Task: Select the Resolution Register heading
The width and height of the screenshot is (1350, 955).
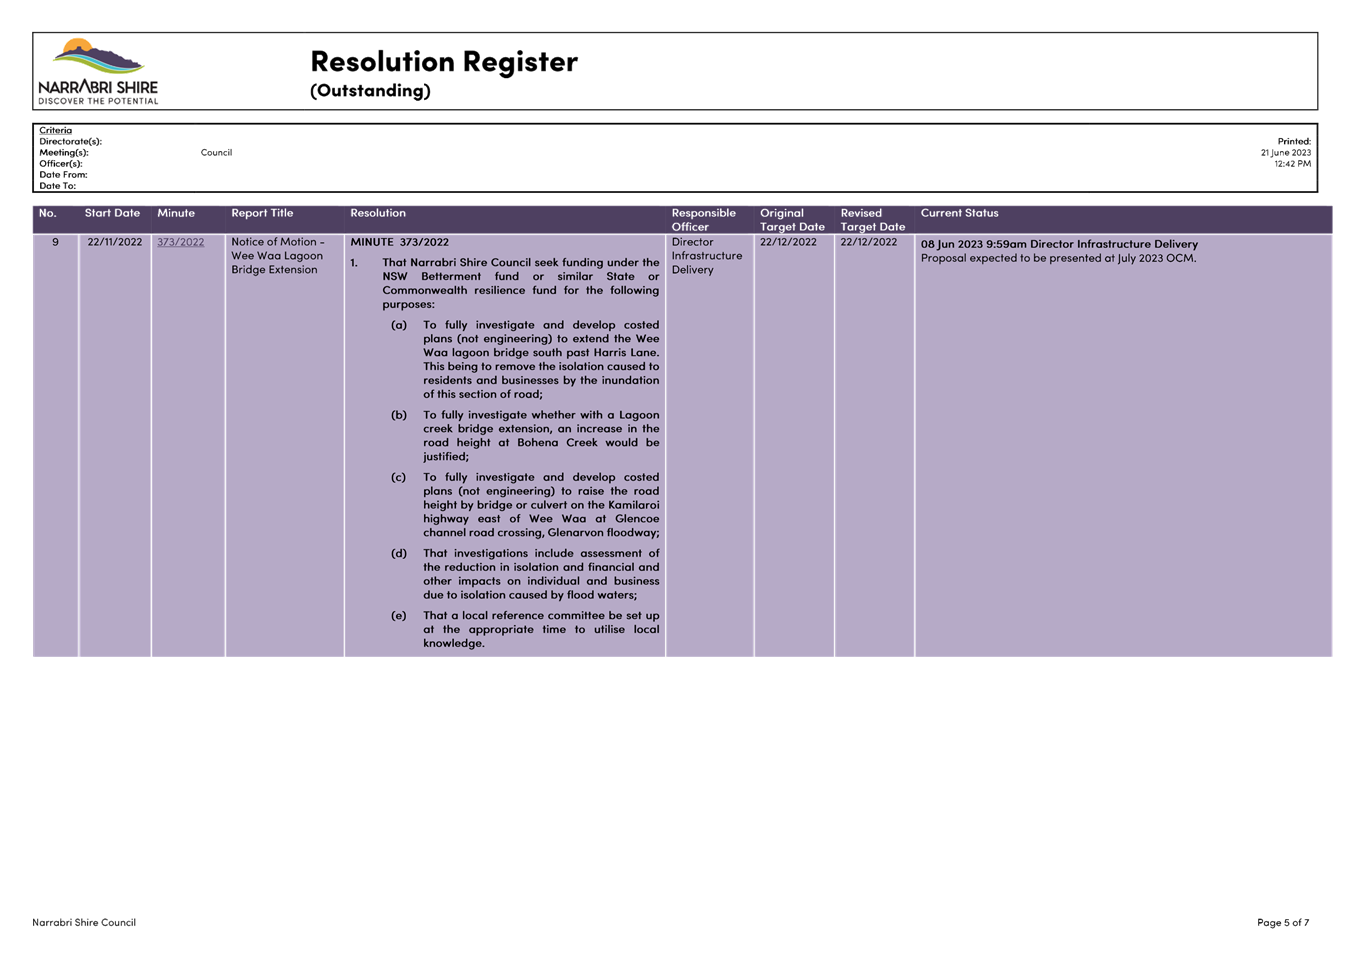Action: pos(444,61)
